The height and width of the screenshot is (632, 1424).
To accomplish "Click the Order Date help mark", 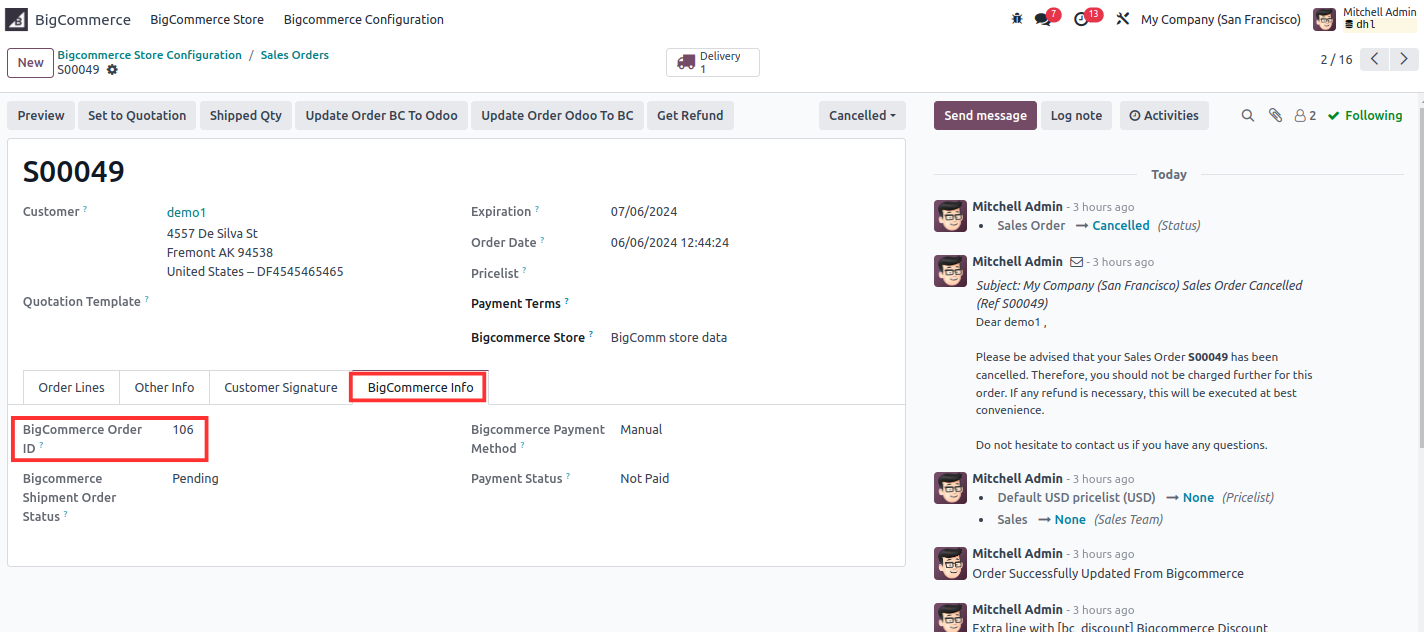I will click(x=543, y=240).
